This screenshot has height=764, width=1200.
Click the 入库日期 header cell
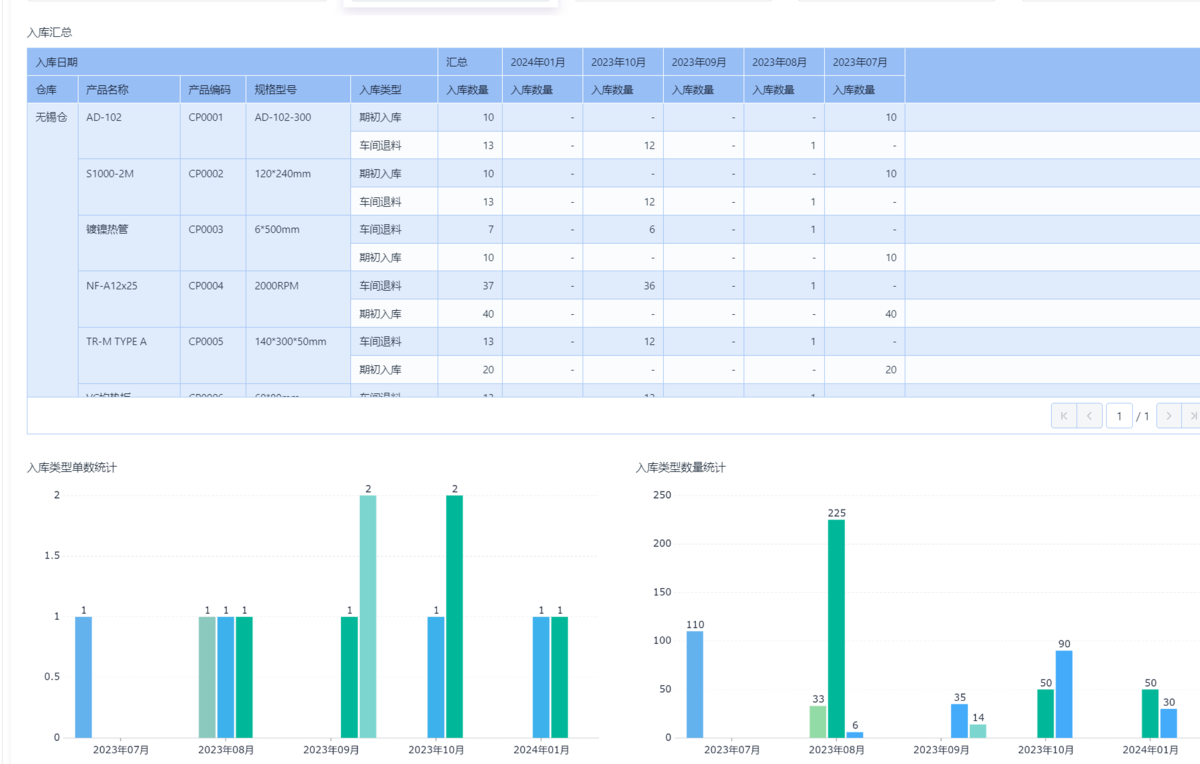click(x=232, y=62)
